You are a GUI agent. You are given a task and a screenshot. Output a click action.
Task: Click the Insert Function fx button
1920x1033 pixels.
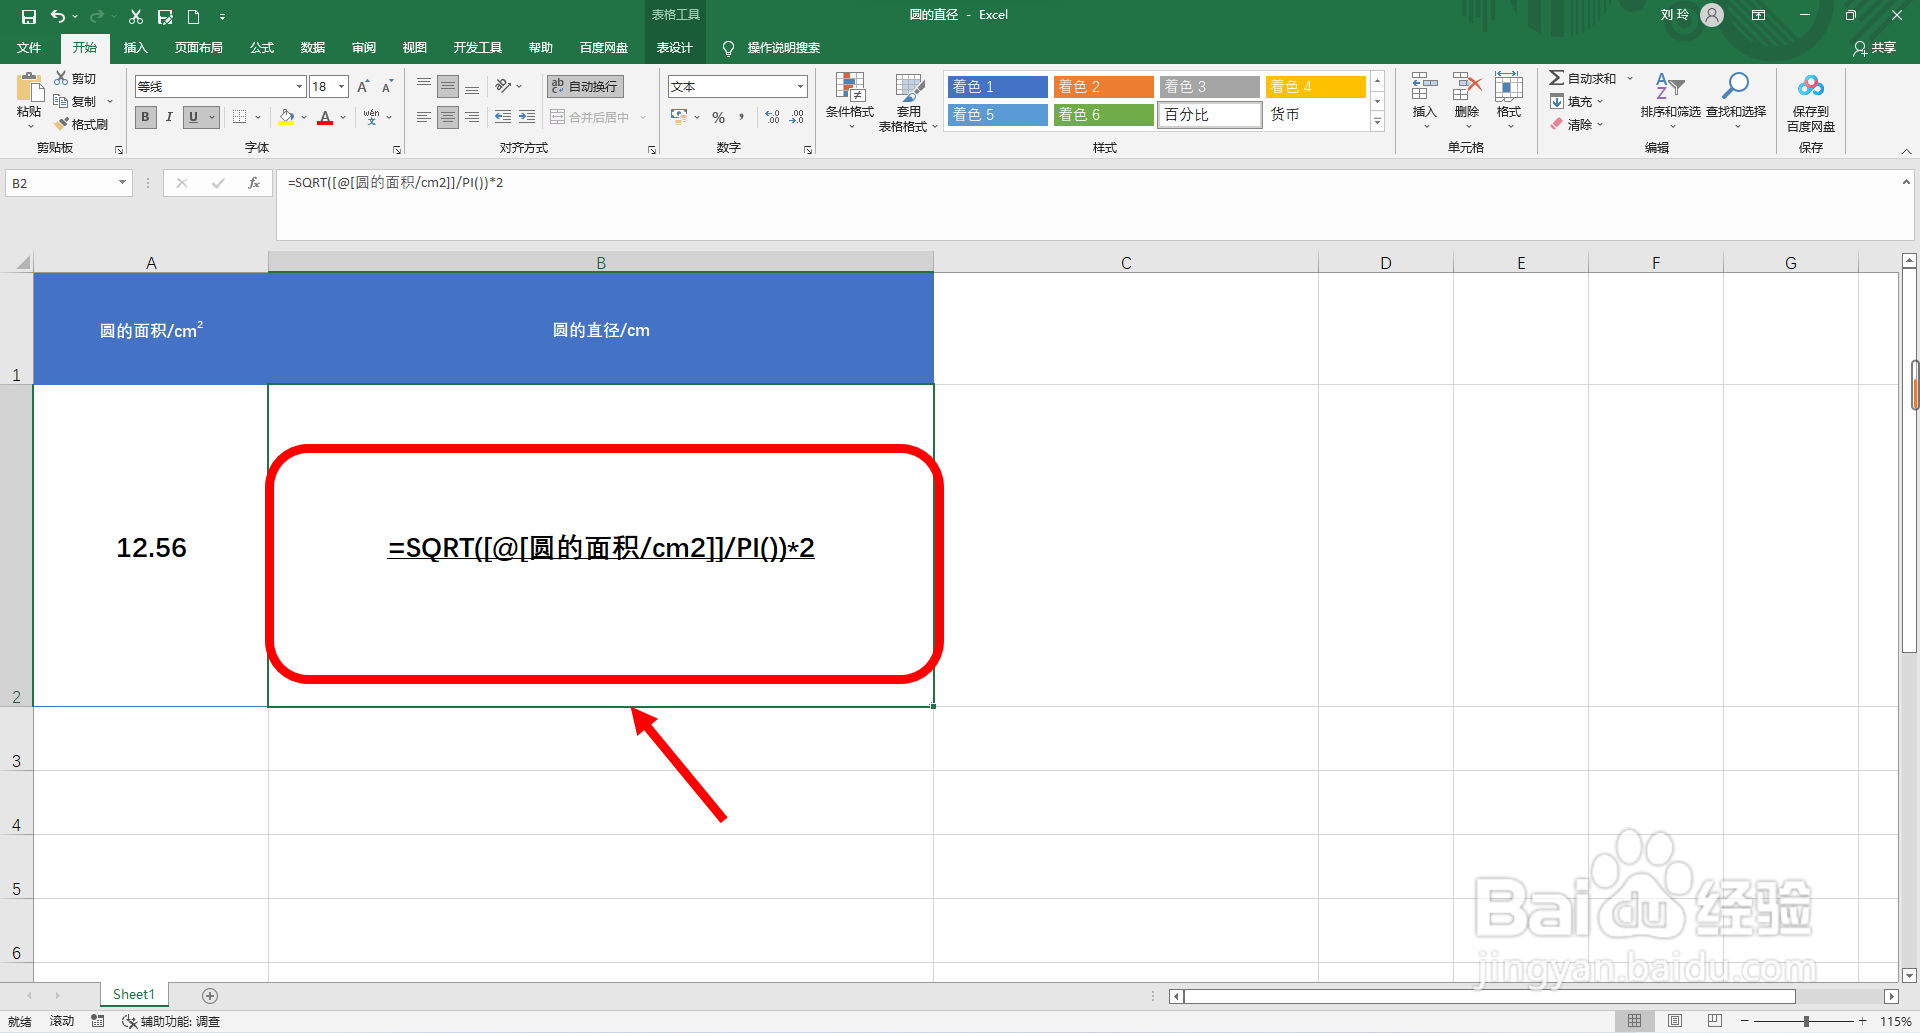click(254, 183)
